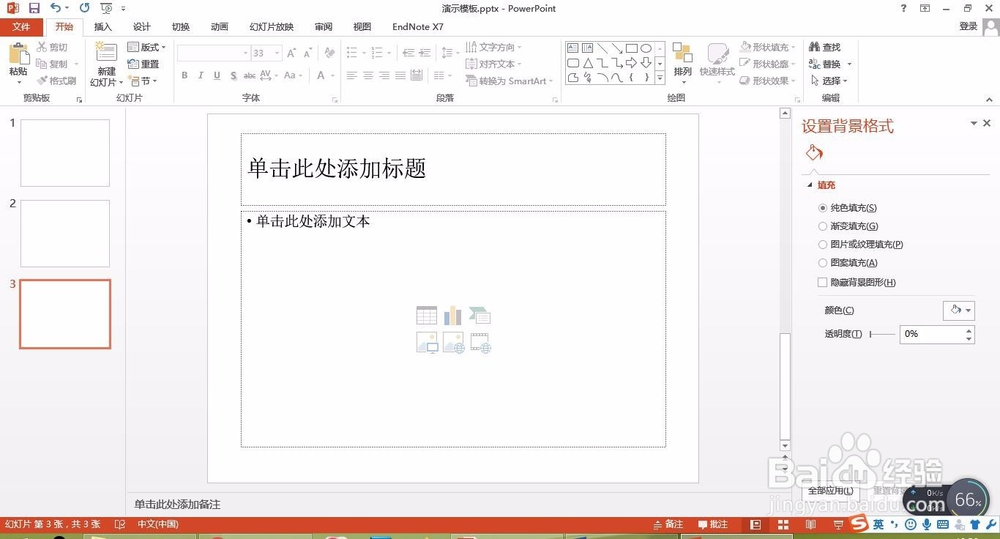Click transparency percentage input field
The width and height of the screenshot is (1000, 539).
(x=931, y=334)
